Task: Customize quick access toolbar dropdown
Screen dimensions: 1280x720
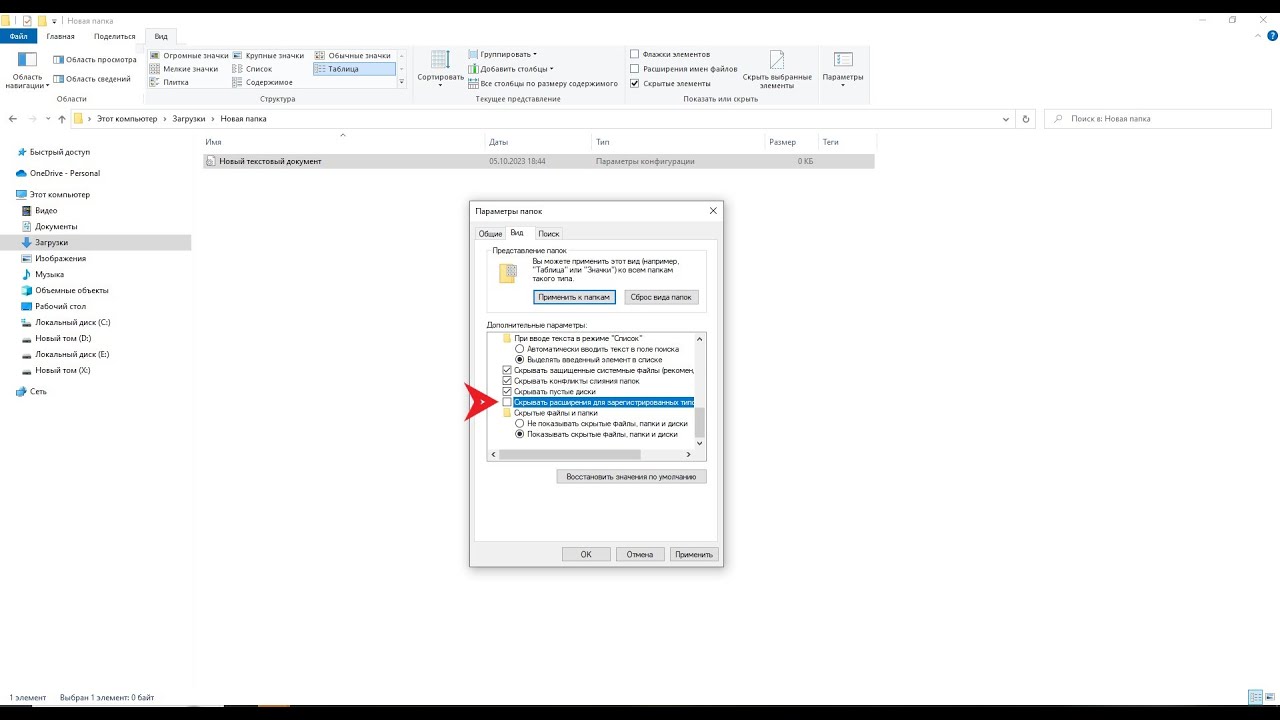Action: pyautogui.click(x=54, y=21)
